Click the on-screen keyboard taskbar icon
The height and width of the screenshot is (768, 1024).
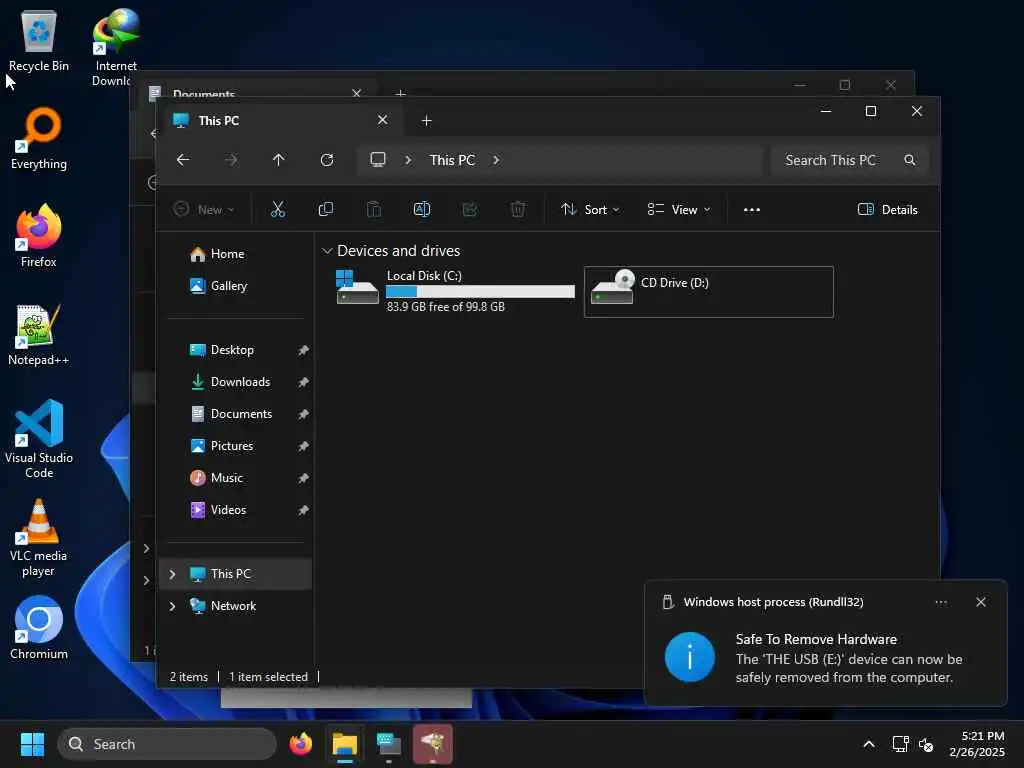click(389, 744)
